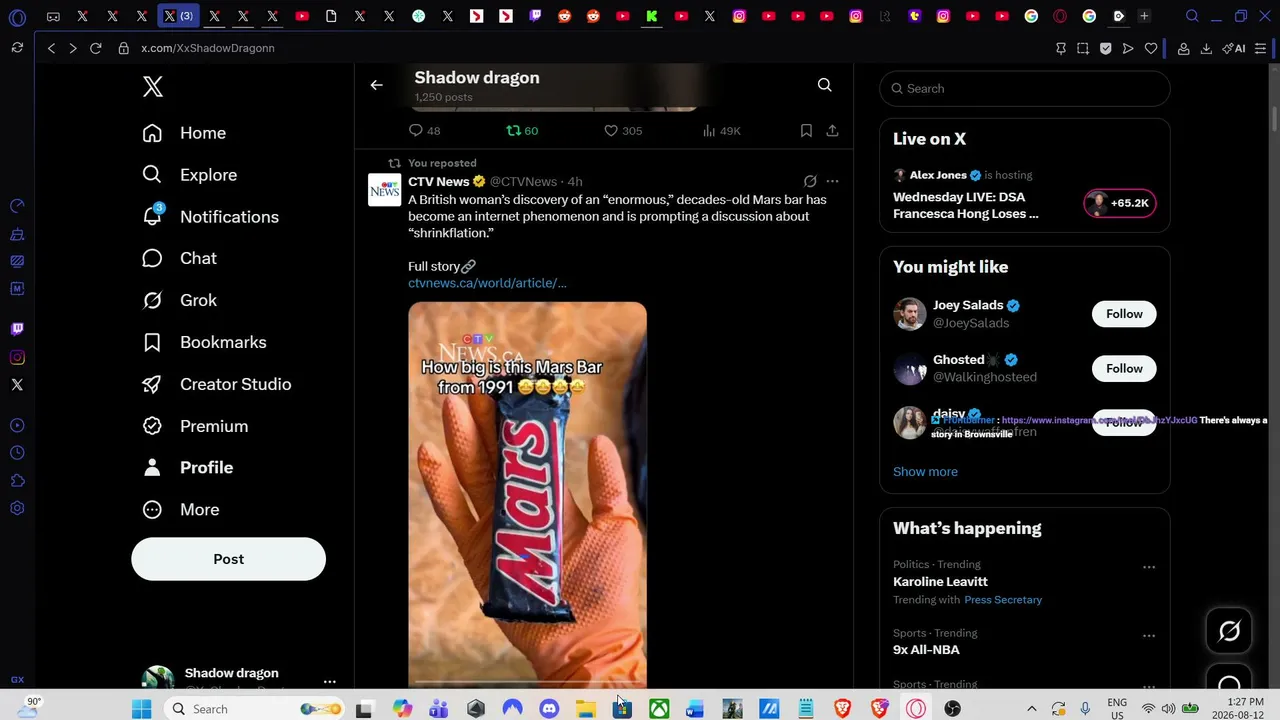This screenshot has width=1280, height=720.
Task: Search the Shadow dragon profile with the magnifier
Action: 824,85
